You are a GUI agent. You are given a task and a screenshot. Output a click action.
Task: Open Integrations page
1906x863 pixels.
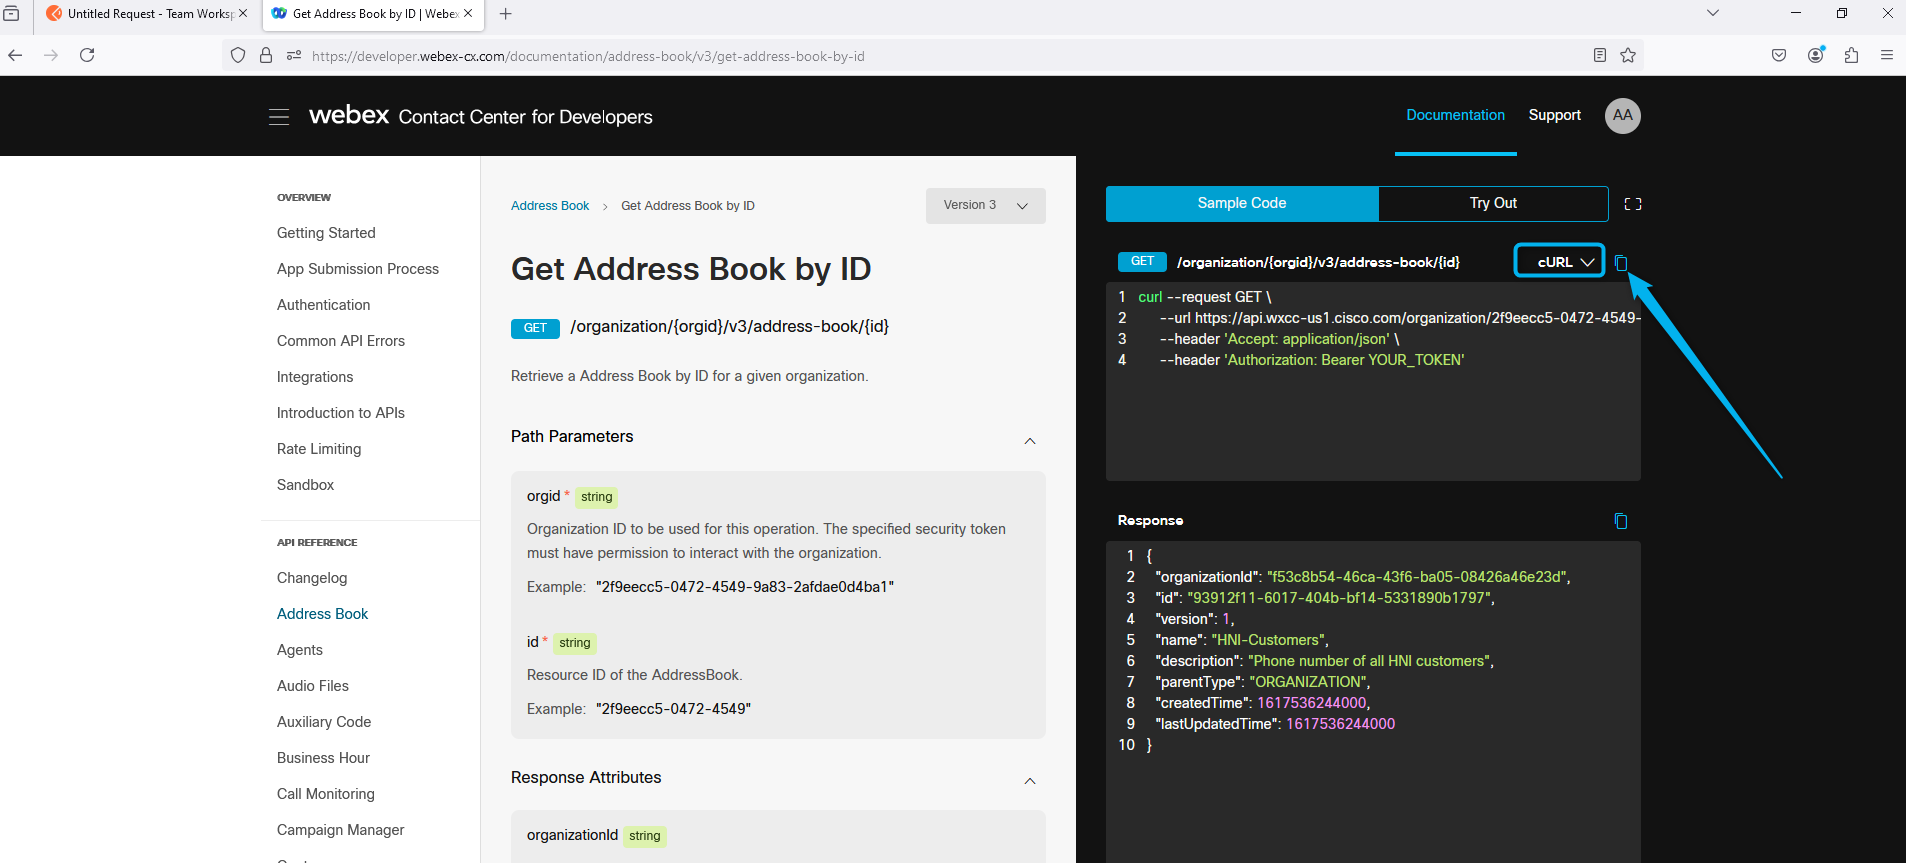315,377
